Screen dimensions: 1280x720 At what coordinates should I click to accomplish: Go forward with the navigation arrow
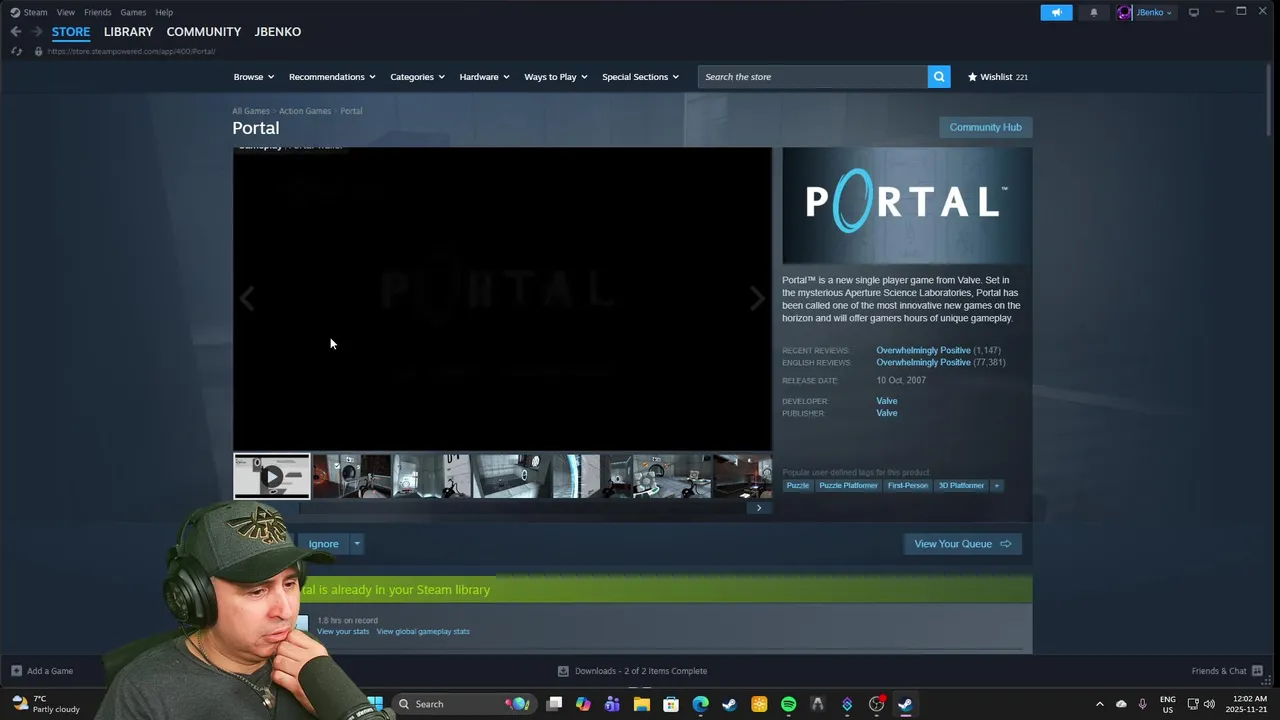[x=36, y=32]
